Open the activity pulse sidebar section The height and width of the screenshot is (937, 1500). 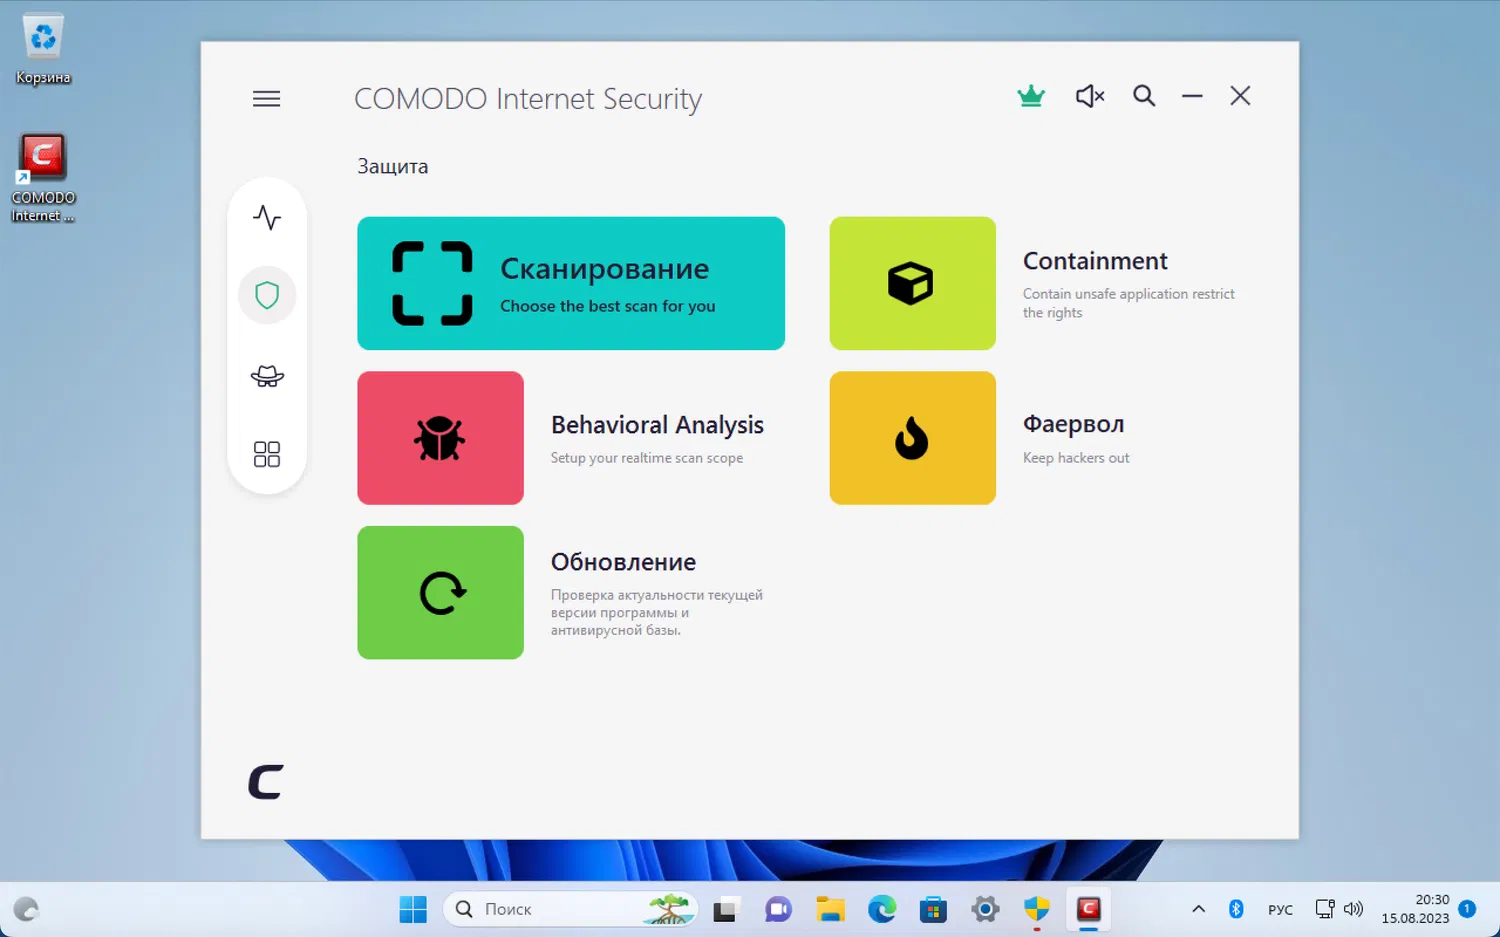tap(267, 217)
